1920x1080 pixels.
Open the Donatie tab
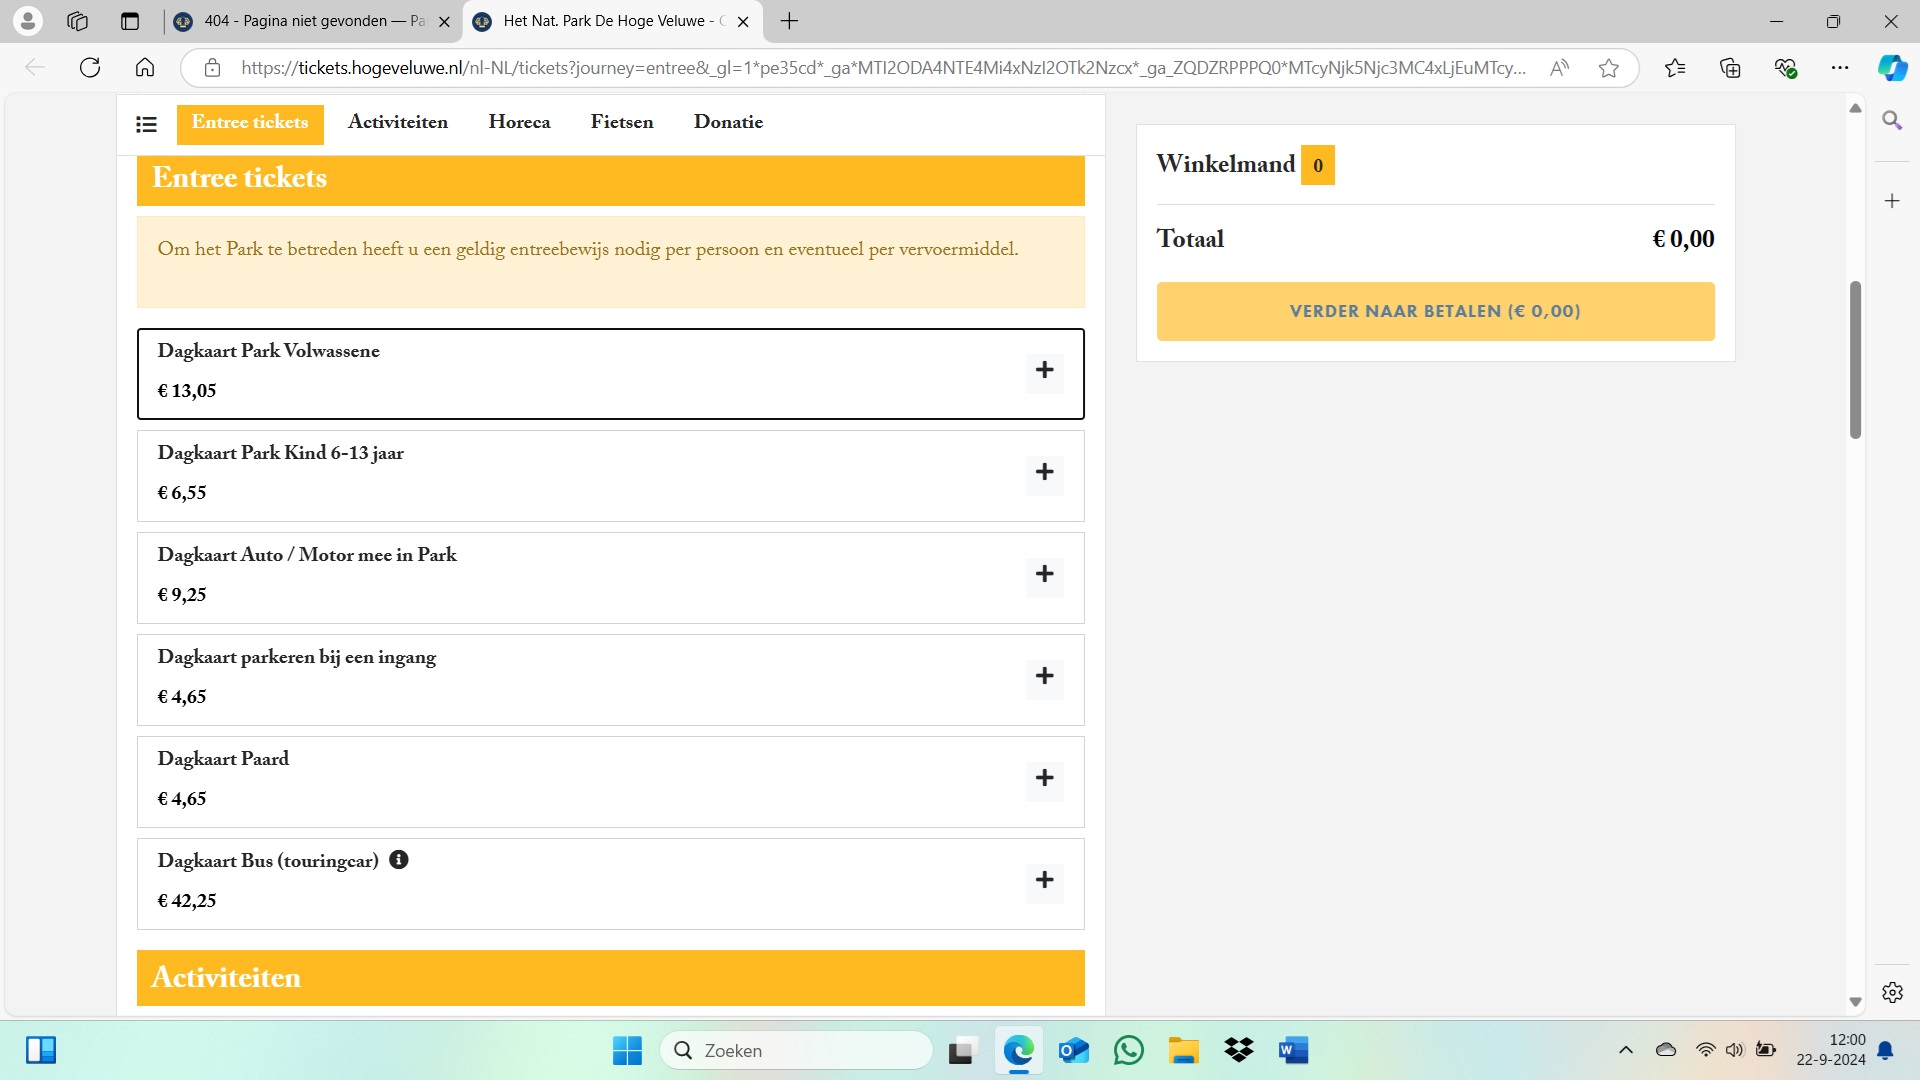pyautogui.click(x=728, y=123)
